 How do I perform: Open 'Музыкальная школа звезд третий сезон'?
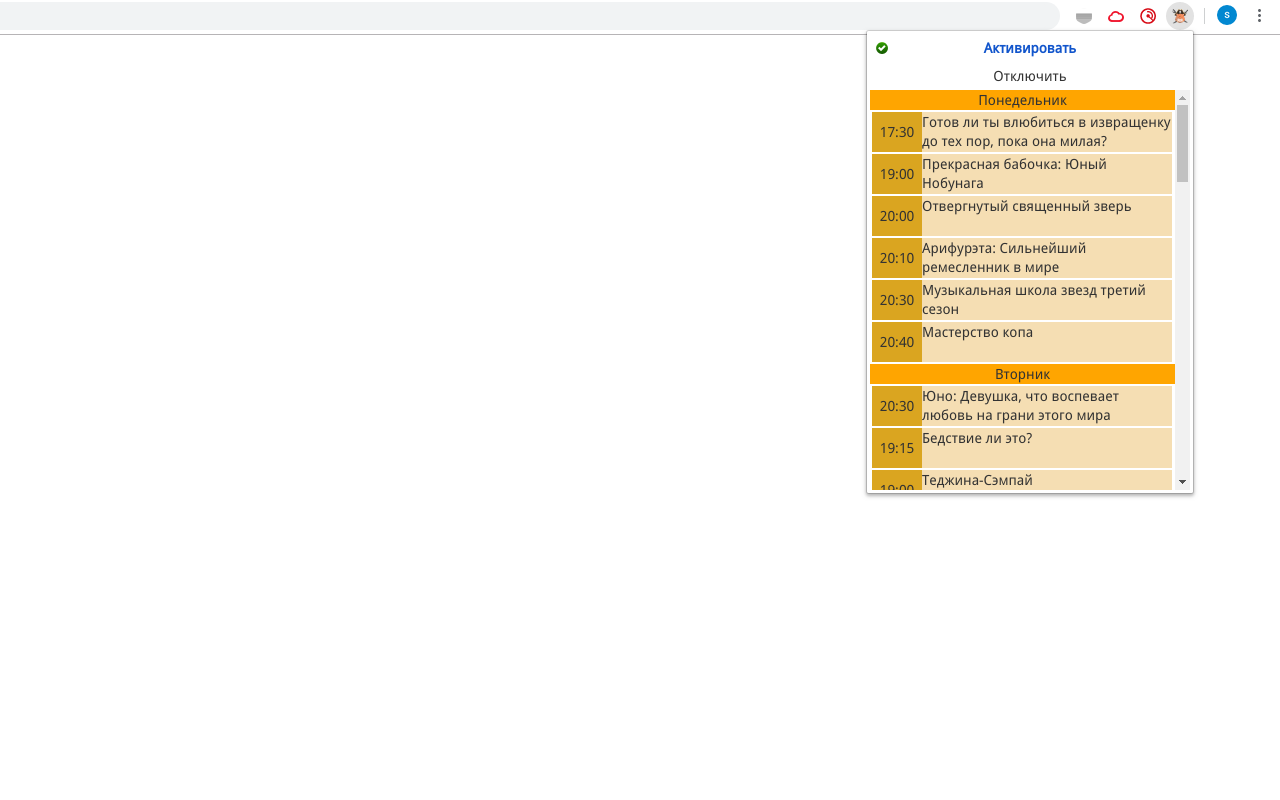point(1047,300)
